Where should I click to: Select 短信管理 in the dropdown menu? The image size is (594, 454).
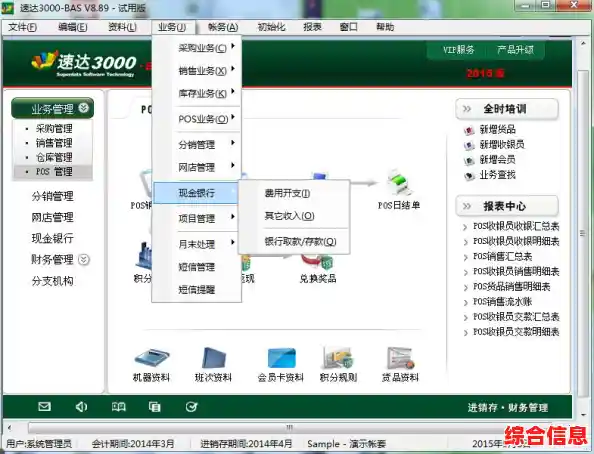click(197, 267)
